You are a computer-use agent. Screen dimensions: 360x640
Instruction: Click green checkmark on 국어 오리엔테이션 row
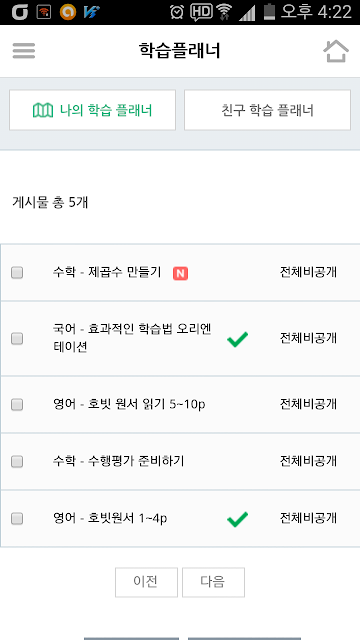(x=237, y=339)
